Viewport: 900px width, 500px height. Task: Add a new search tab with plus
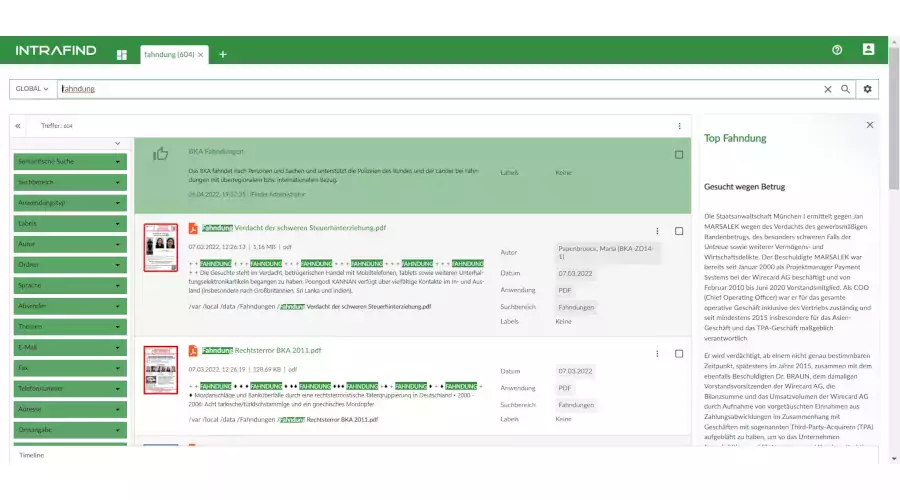click(222, 54)
